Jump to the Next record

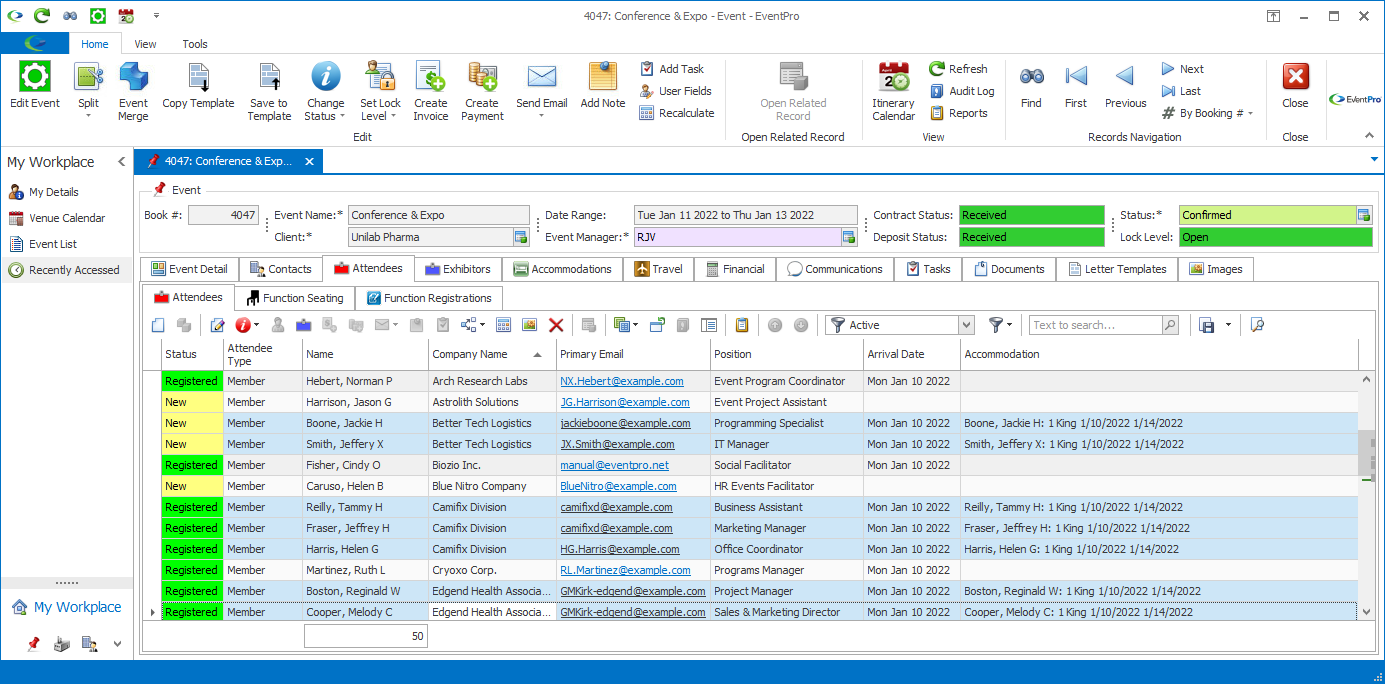point(1182,69)
